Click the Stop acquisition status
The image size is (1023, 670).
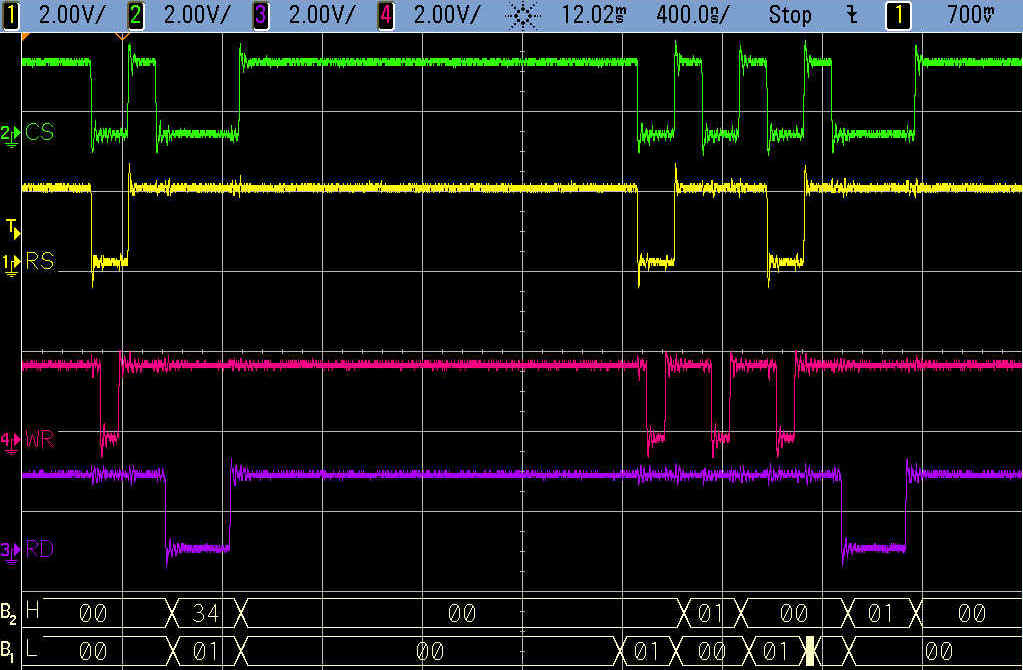pyautogui.click(x=790, y=14)
